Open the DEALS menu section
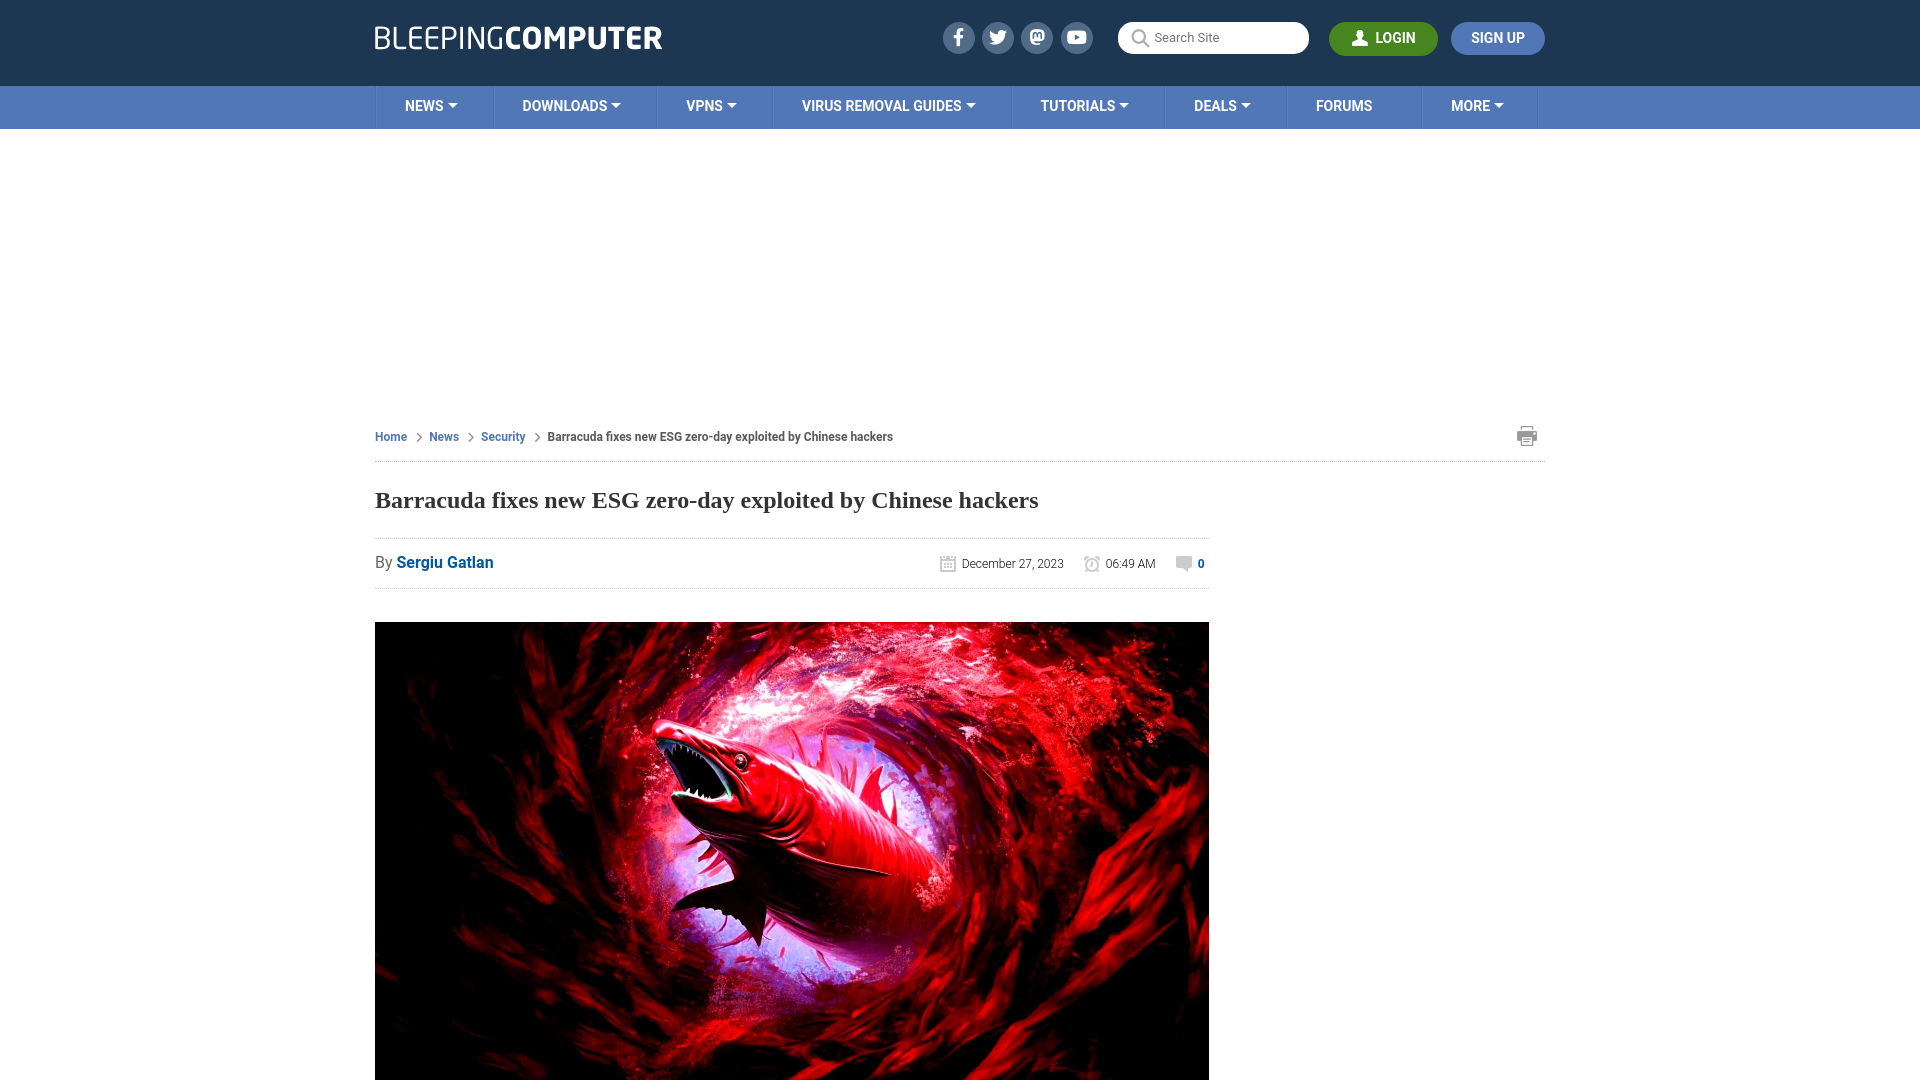The width and height of the screenshot is (1920, 1080). [1221, 107]
